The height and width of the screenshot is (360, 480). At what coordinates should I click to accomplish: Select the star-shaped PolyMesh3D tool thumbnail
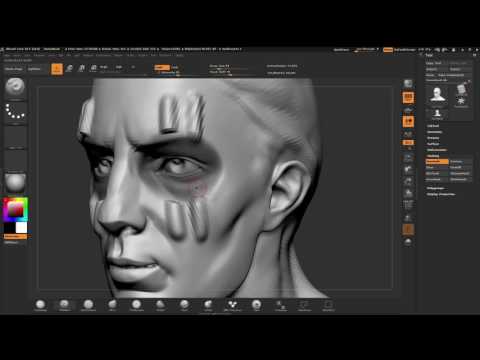pyautogui.click(x=461, y=101)
